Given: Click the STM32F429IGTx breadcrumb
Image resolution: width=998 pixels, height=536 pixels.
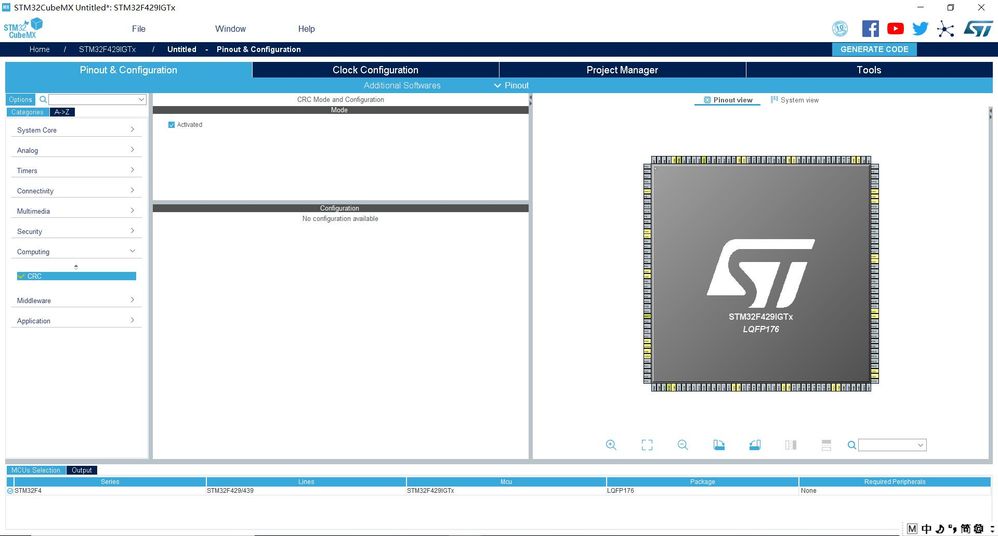Looking at the screenshot, I should coord(107,49).
